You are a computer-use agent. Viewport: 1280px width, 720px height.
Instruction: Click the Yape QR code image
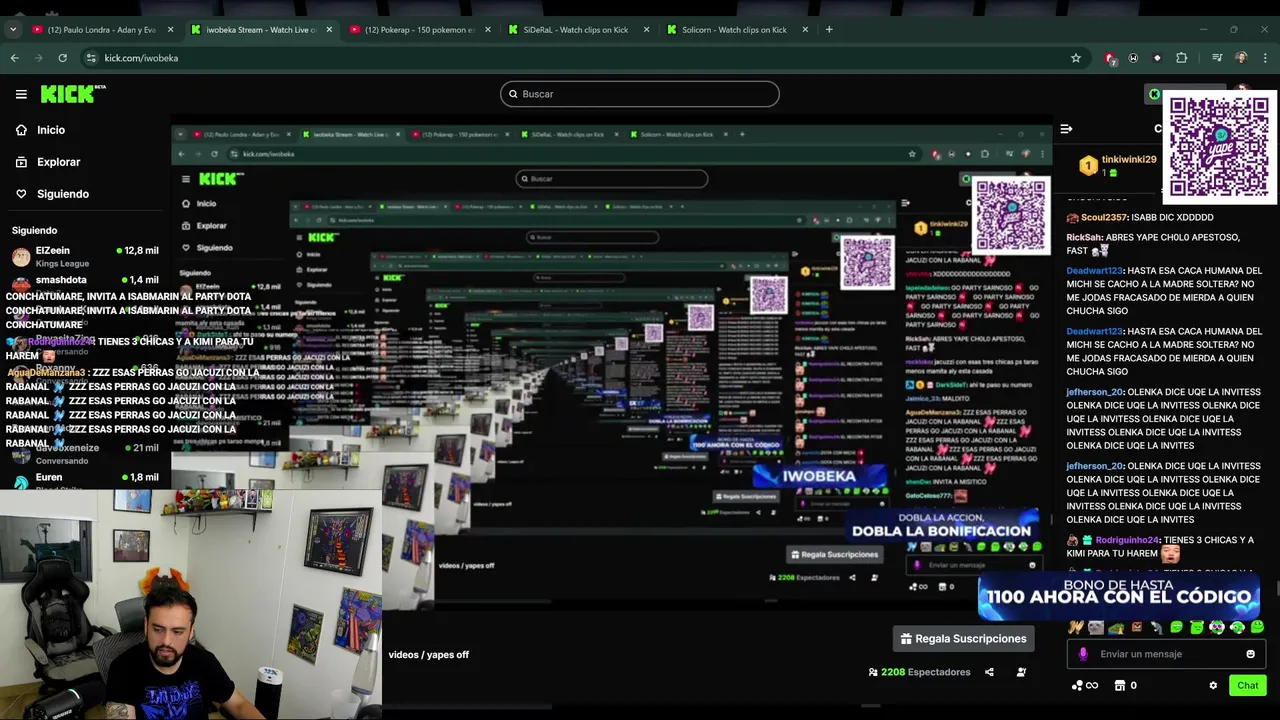[1220, 148]
